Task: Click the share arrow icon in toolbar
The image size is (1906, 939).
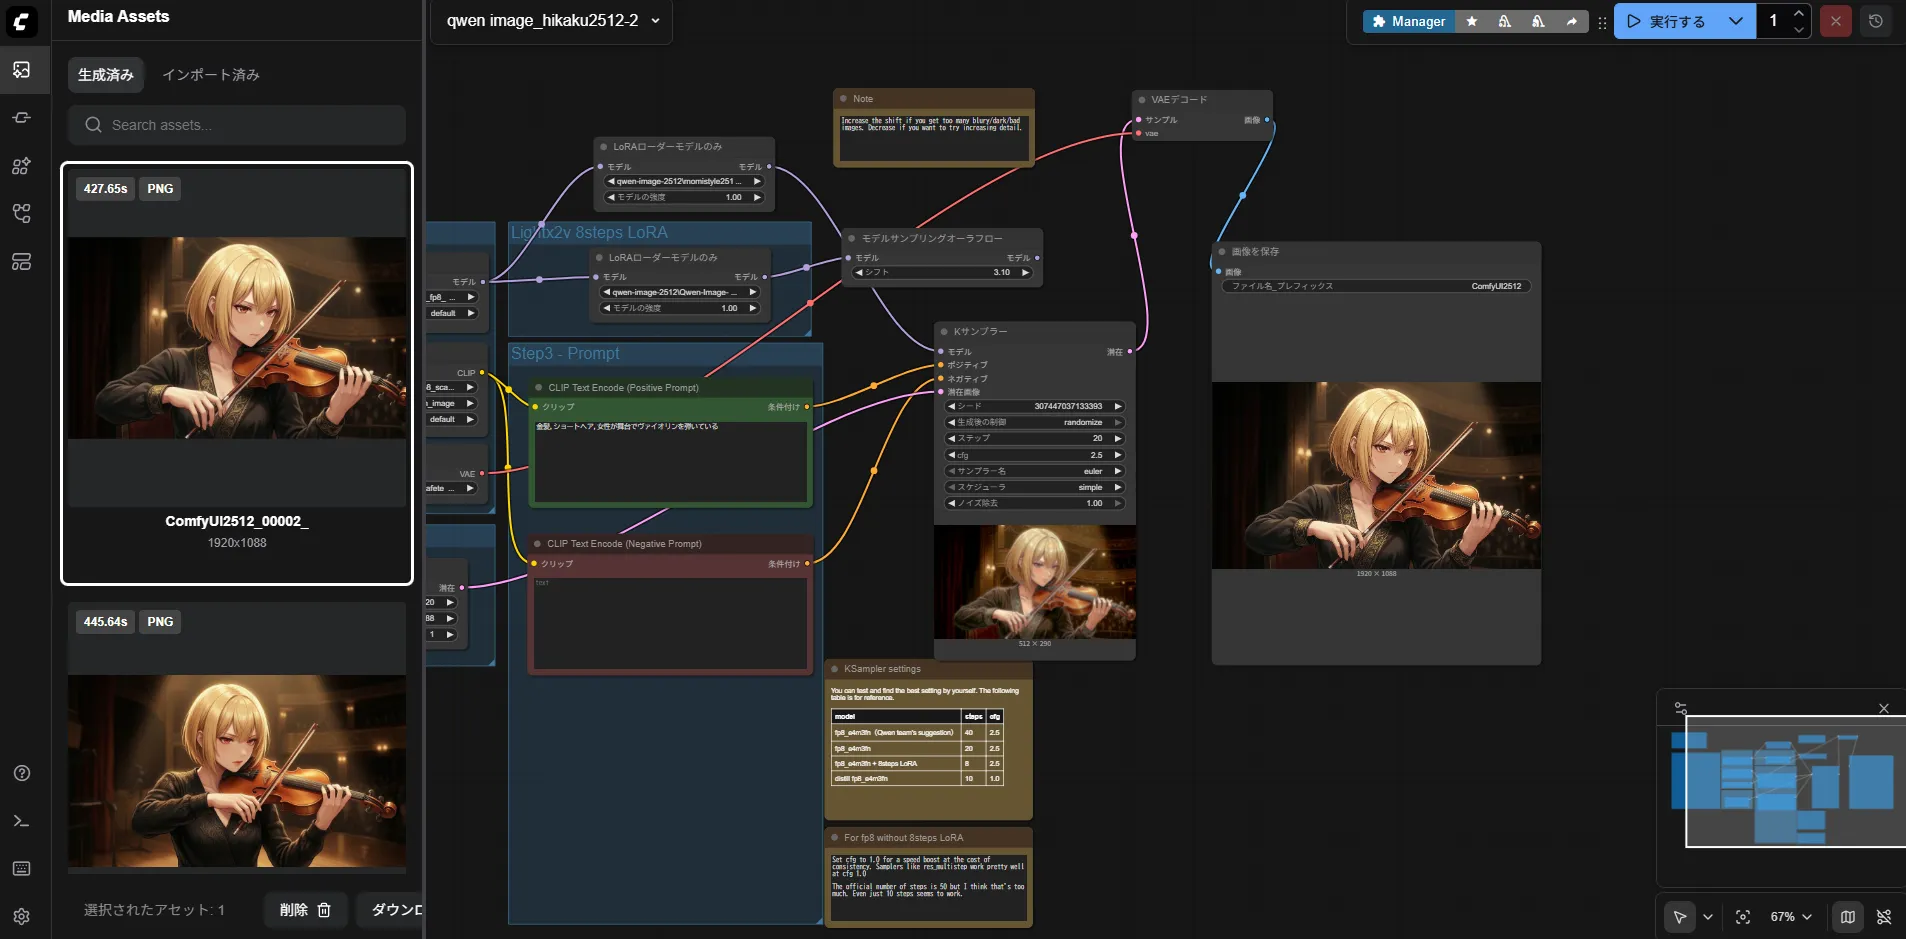Action: pyautogui.click(x=1571, y=21)
